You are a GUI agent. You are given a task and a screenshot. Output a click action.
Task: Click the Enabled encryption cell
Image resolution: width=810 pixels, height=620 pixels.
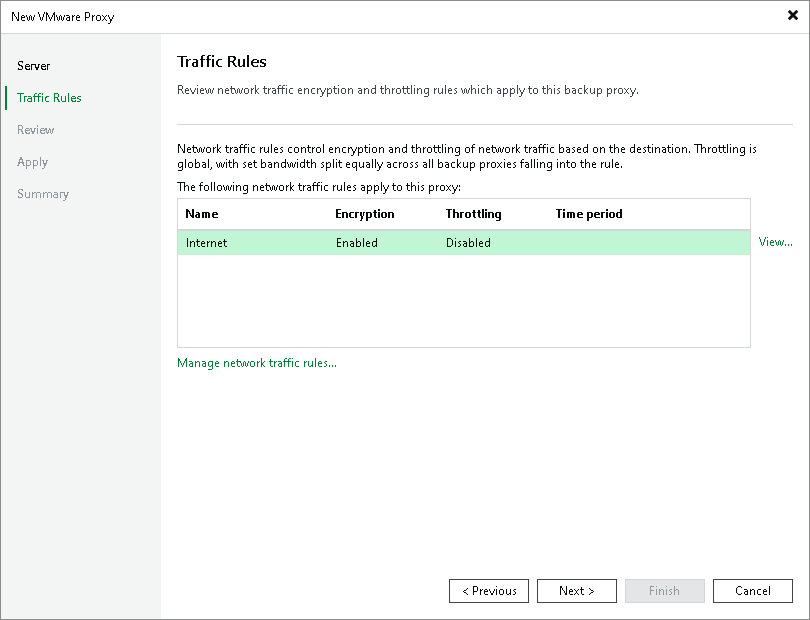click(x=356, y=243)
